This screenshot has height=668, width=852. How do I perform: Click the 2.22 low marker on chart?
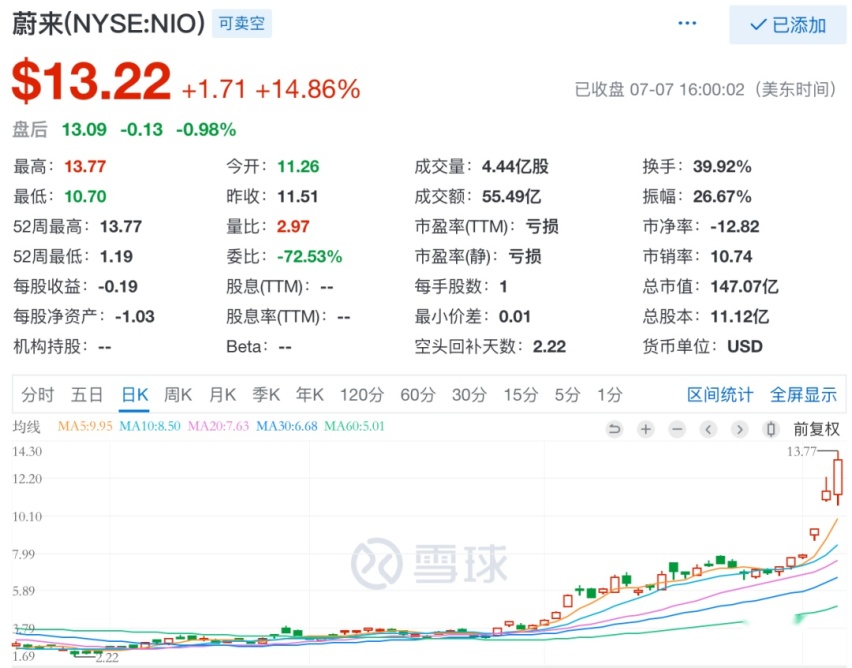[107, 658]
